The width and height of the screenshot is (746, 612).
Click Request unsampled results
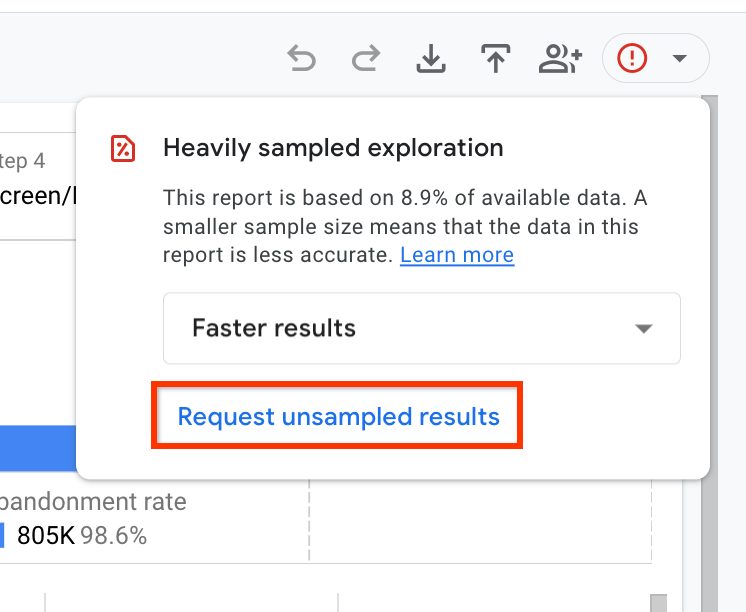pyautogui.click(x=338, y=416)
